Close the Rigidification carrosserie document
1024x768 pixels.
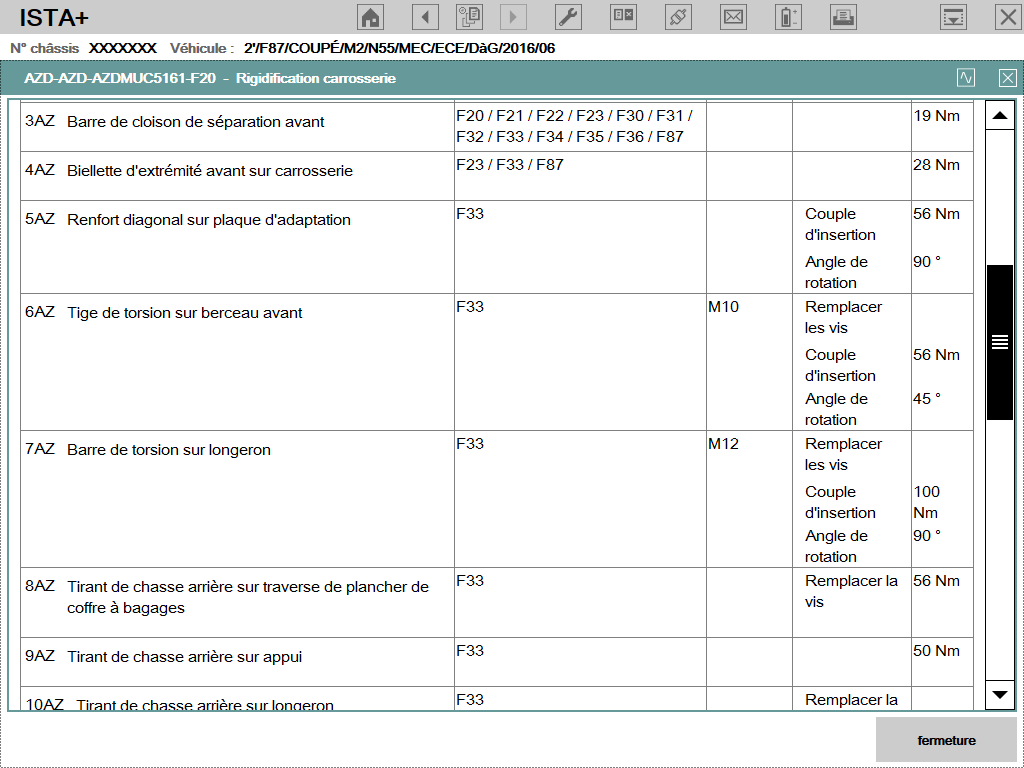[x=1008, y=78]
